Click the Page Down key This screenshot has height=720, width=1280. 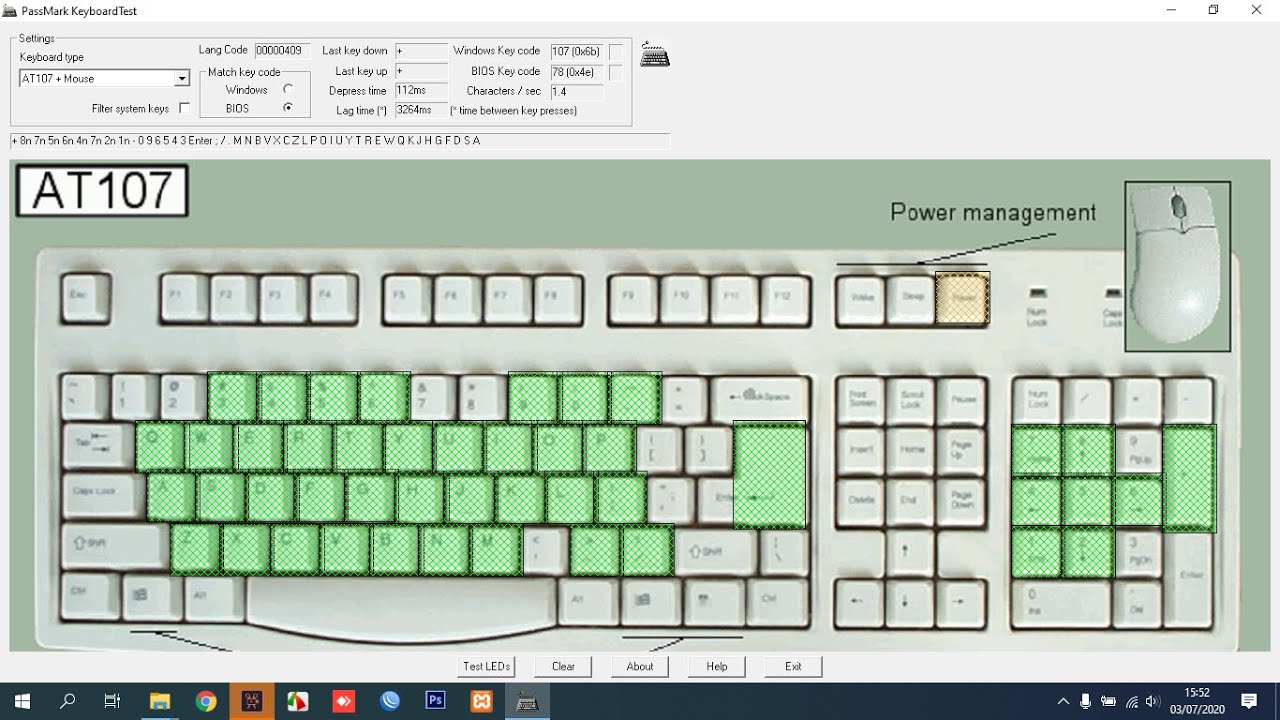click(x=962, y=500)
